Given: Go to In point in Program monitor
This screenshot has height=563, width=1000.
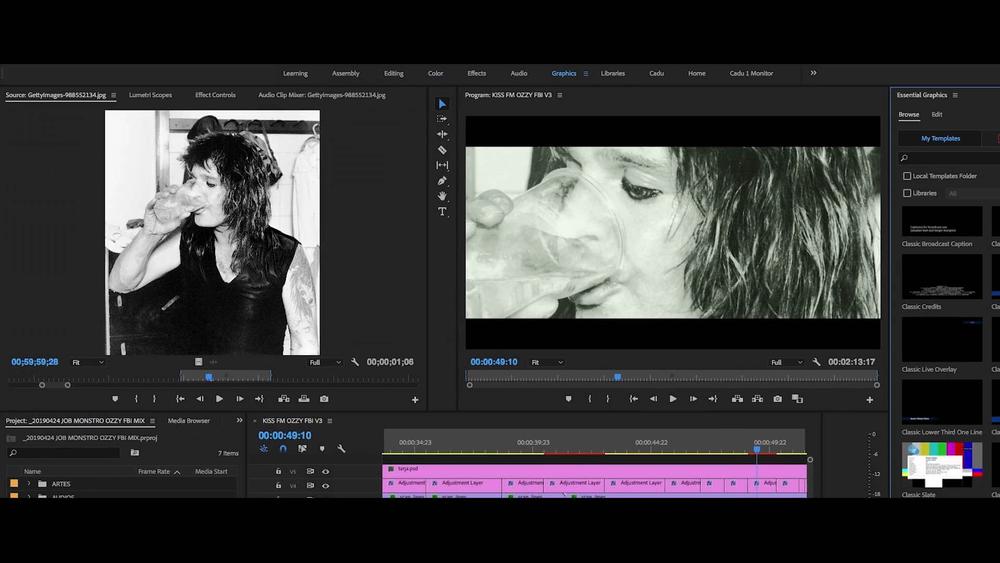Looking at the screenshot, I should click(x=633, y=399).
